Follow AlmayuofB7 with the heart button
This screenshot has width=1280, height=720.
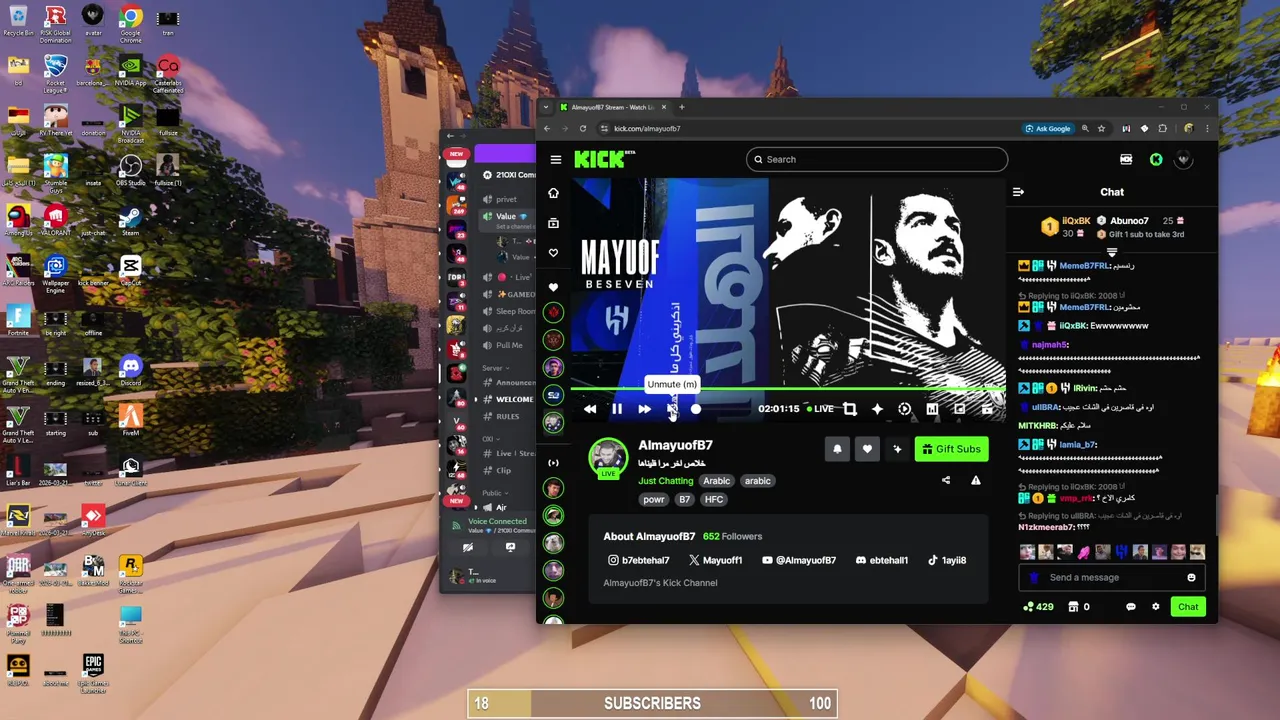[x=867, y=449]
